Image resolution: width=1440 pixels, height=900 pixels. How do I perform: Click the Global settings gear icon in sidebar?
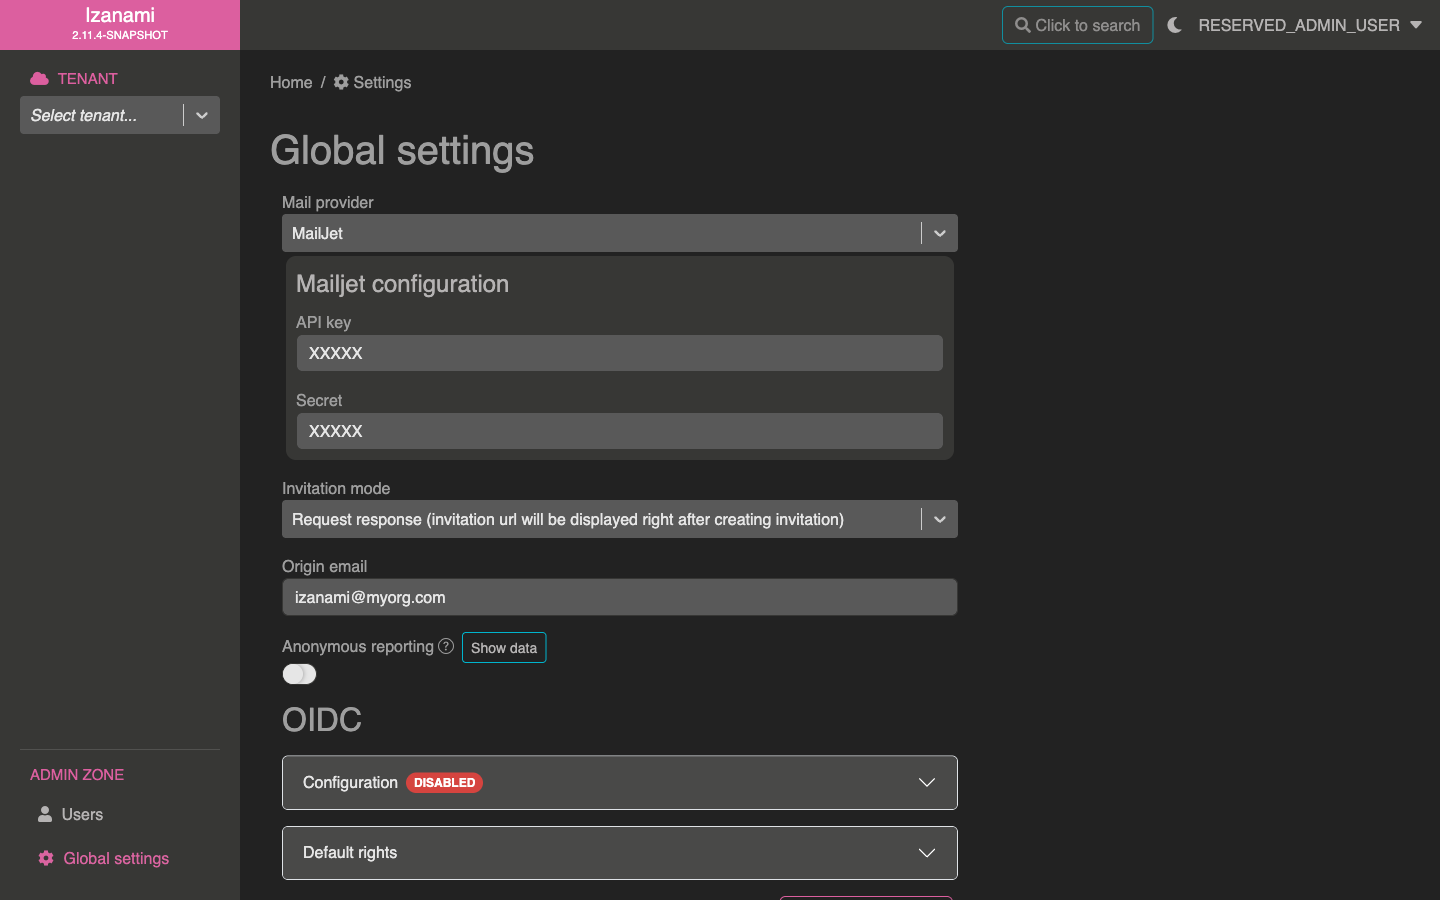tap(46, 858)
